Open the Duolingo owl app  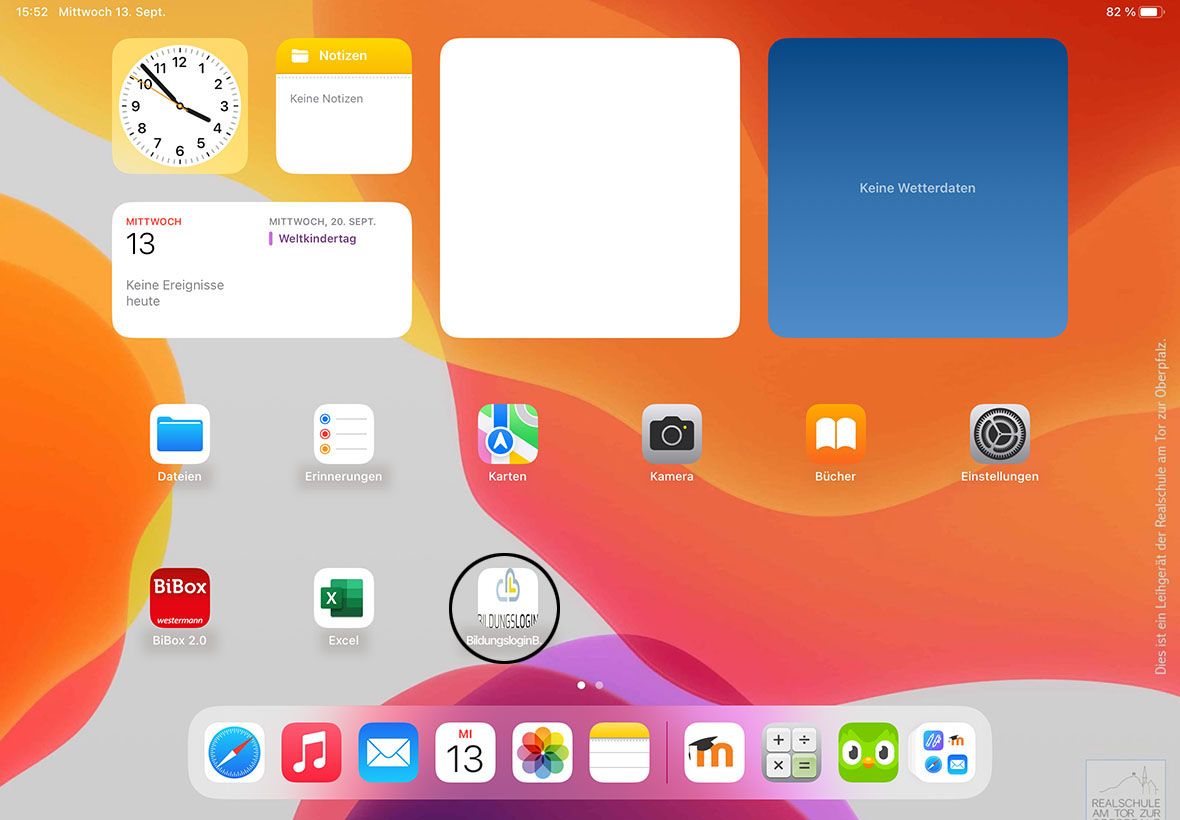tap(868, 752)
